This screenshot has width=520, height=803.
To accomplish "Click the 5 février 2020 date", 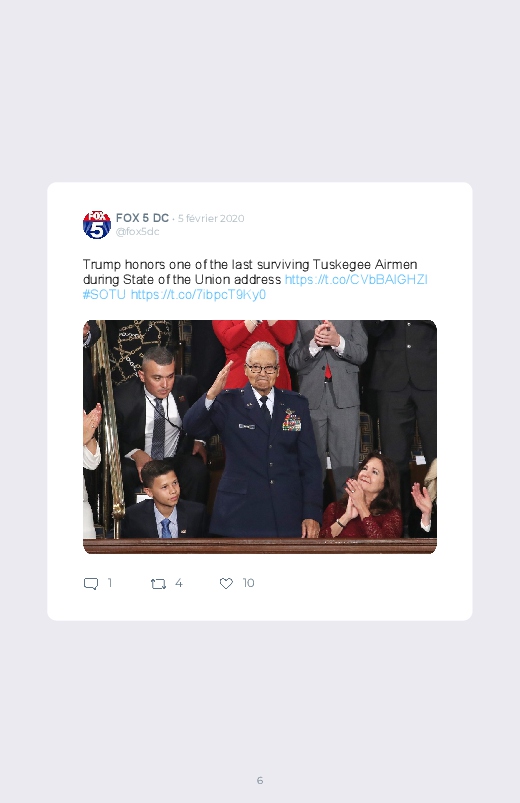I will (x=211, y=218).
